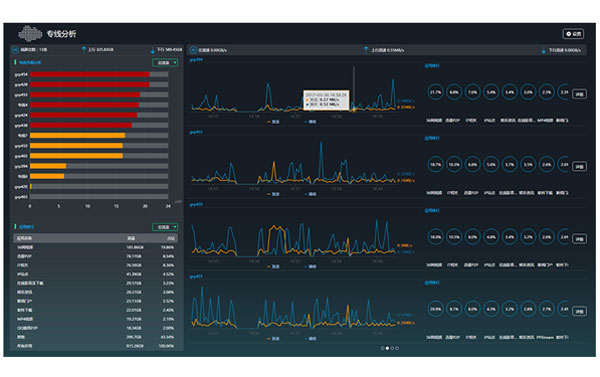Open the traffic dropdown above the bar chart

[165, 62]
